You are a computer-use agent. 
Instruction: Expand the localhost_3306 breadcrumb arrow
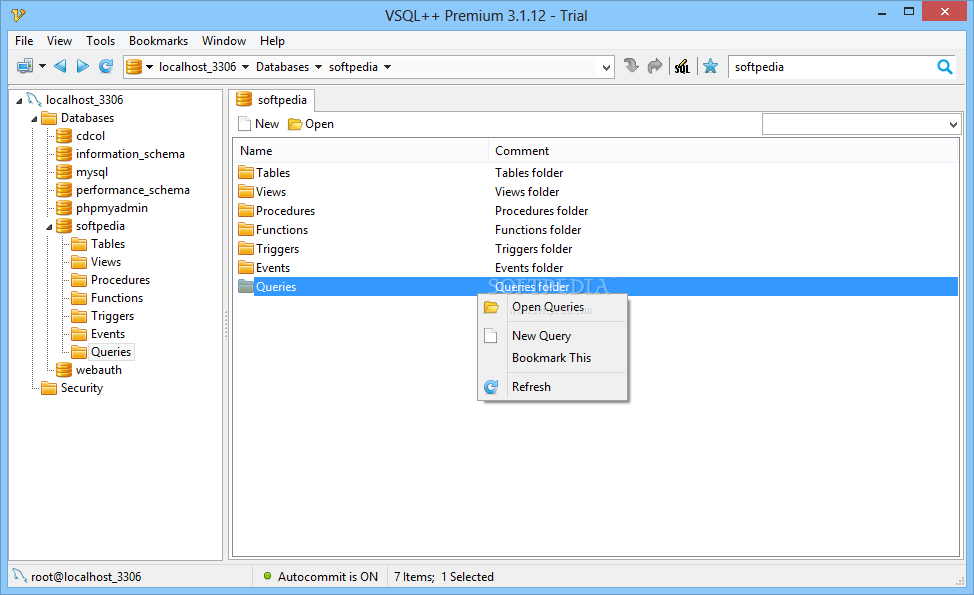[x=245, y=67]
